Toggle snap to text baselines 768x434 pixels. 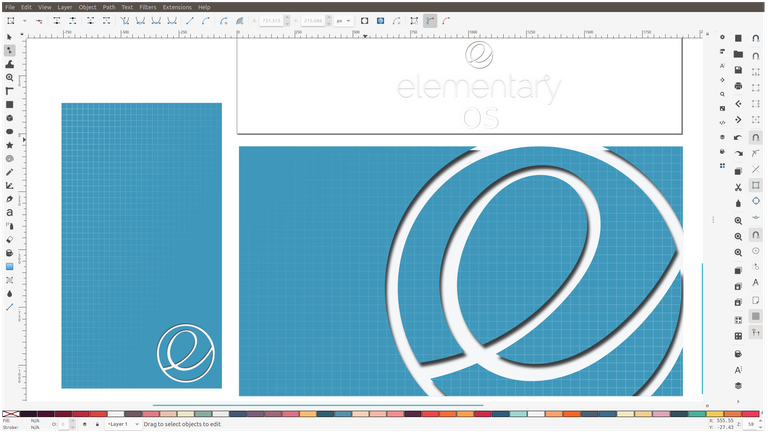[756, 283]
